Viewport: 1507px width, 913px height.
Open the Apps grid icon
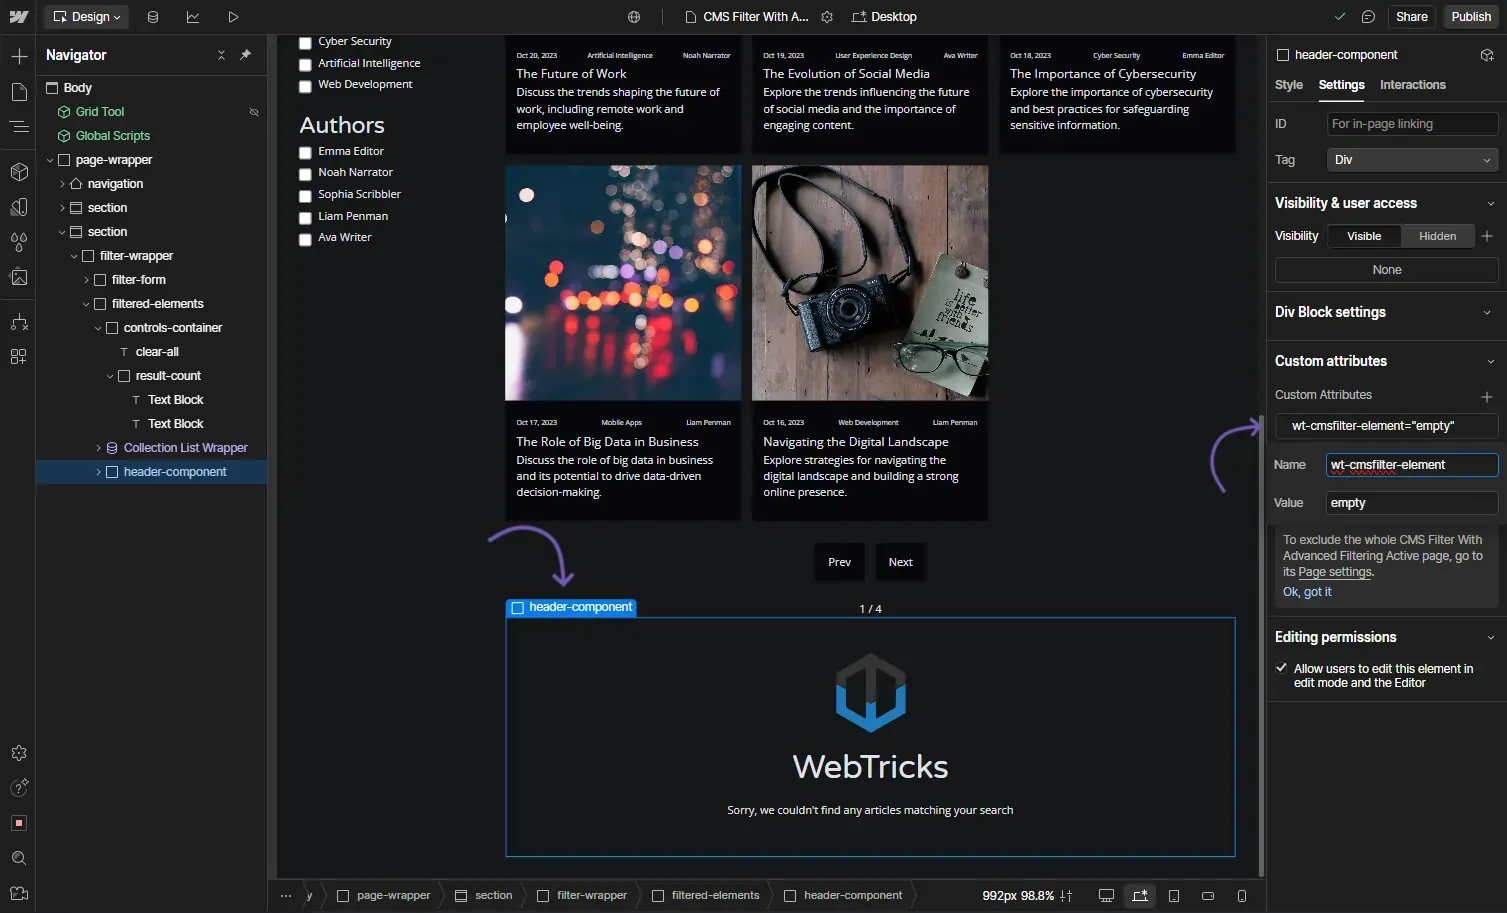click(x=19, y=357)
